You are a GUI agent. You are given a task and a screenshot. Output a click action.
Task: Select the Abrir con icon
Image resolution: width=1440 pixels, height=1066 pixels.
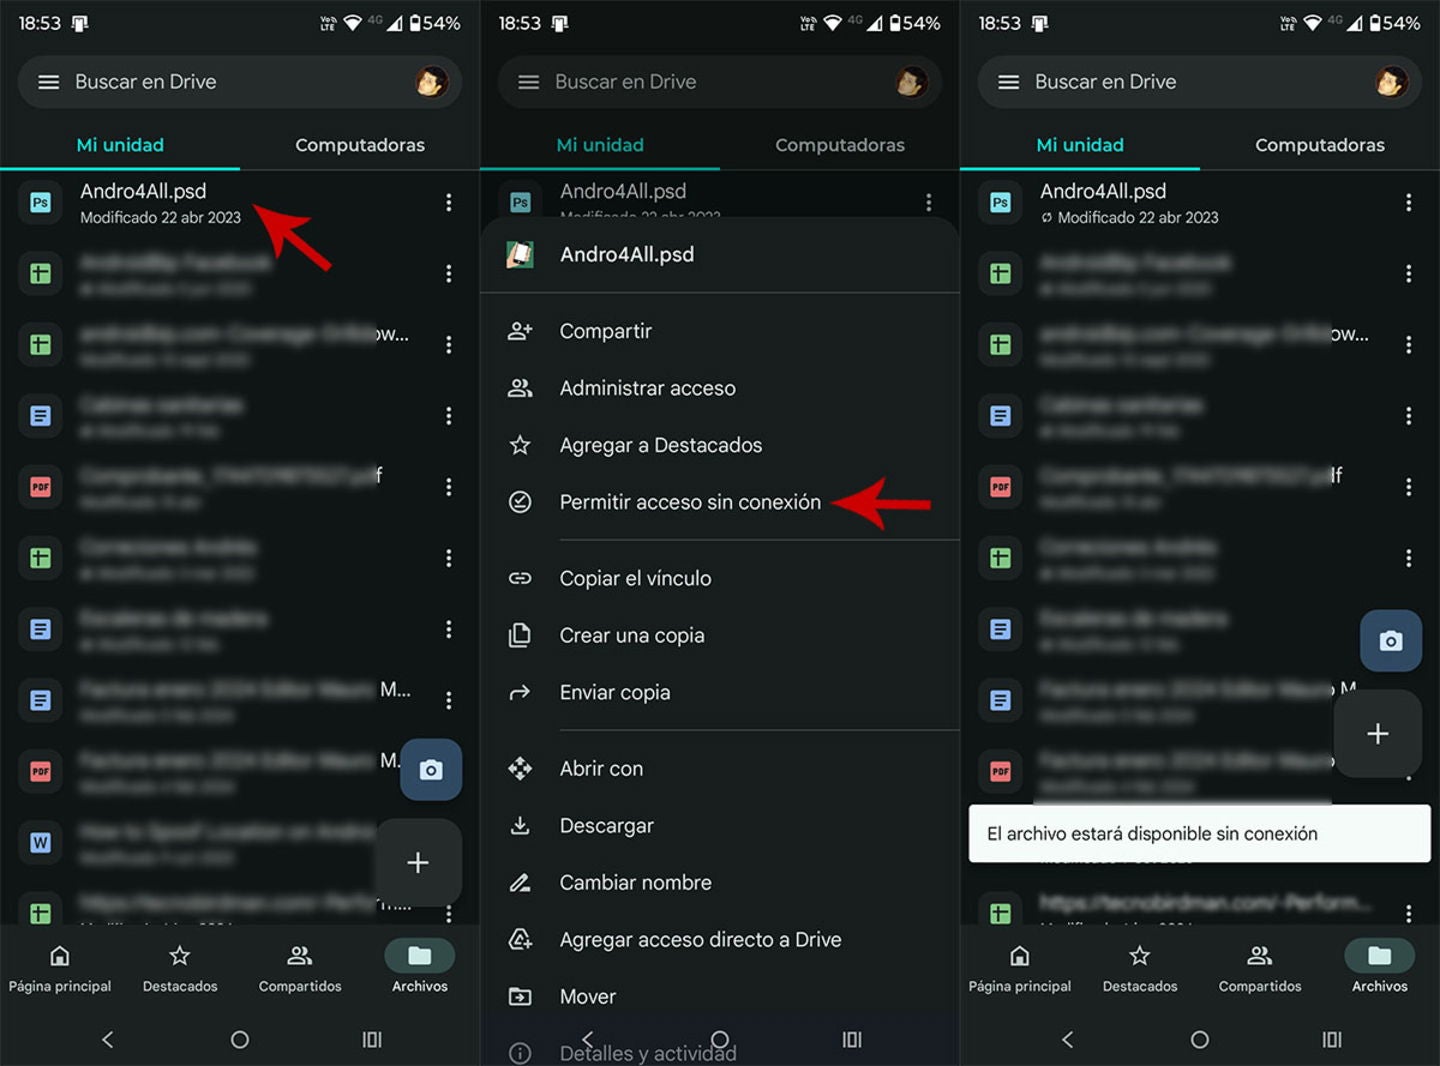coord(520,768)
